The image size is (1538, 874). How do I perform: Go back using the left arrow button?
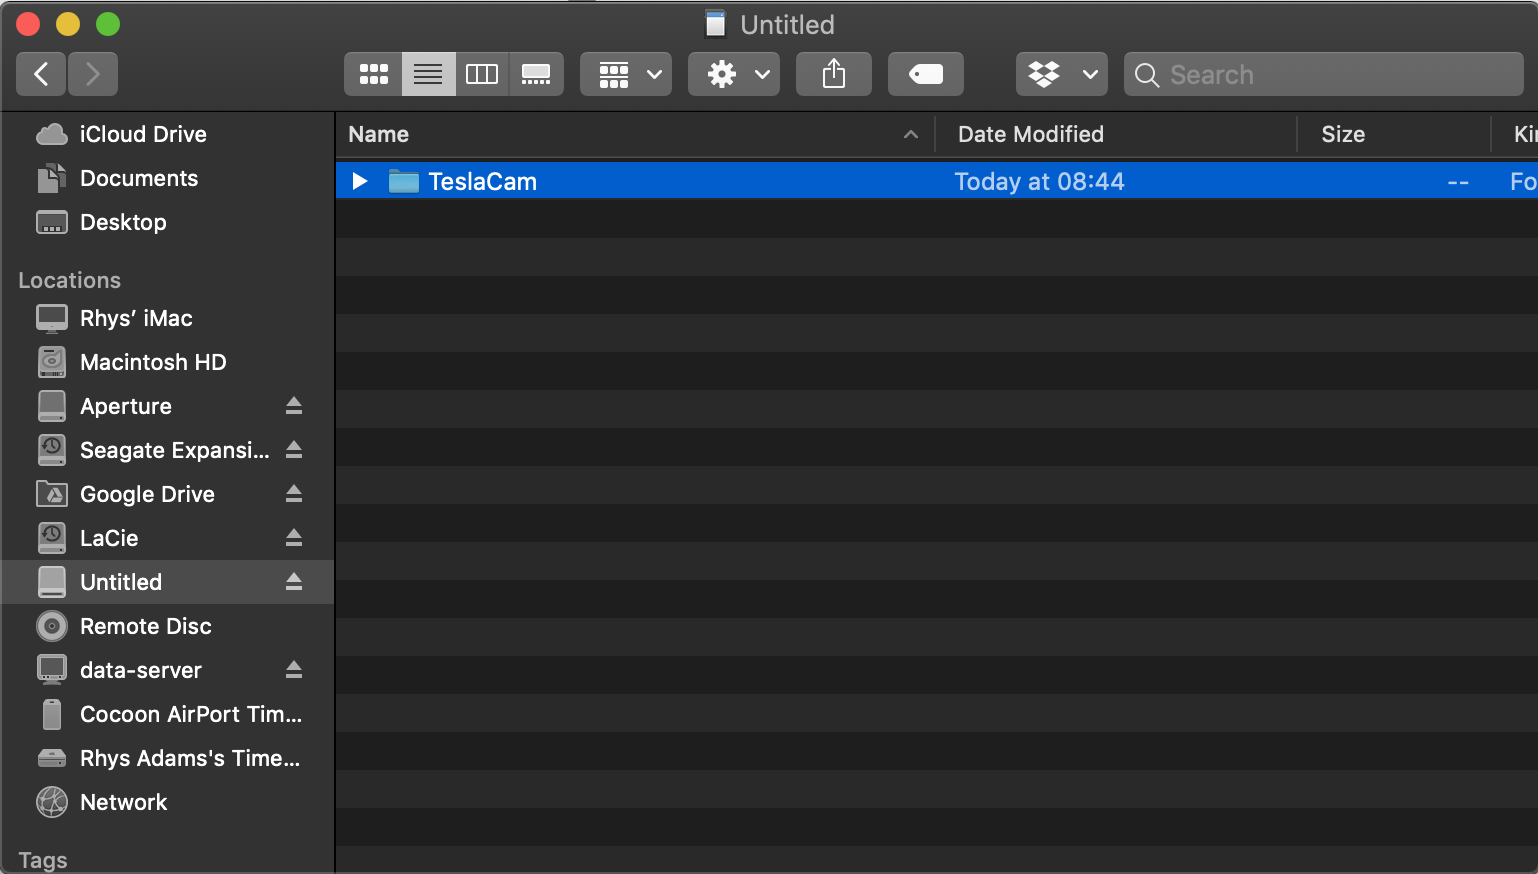pos(41,74)
